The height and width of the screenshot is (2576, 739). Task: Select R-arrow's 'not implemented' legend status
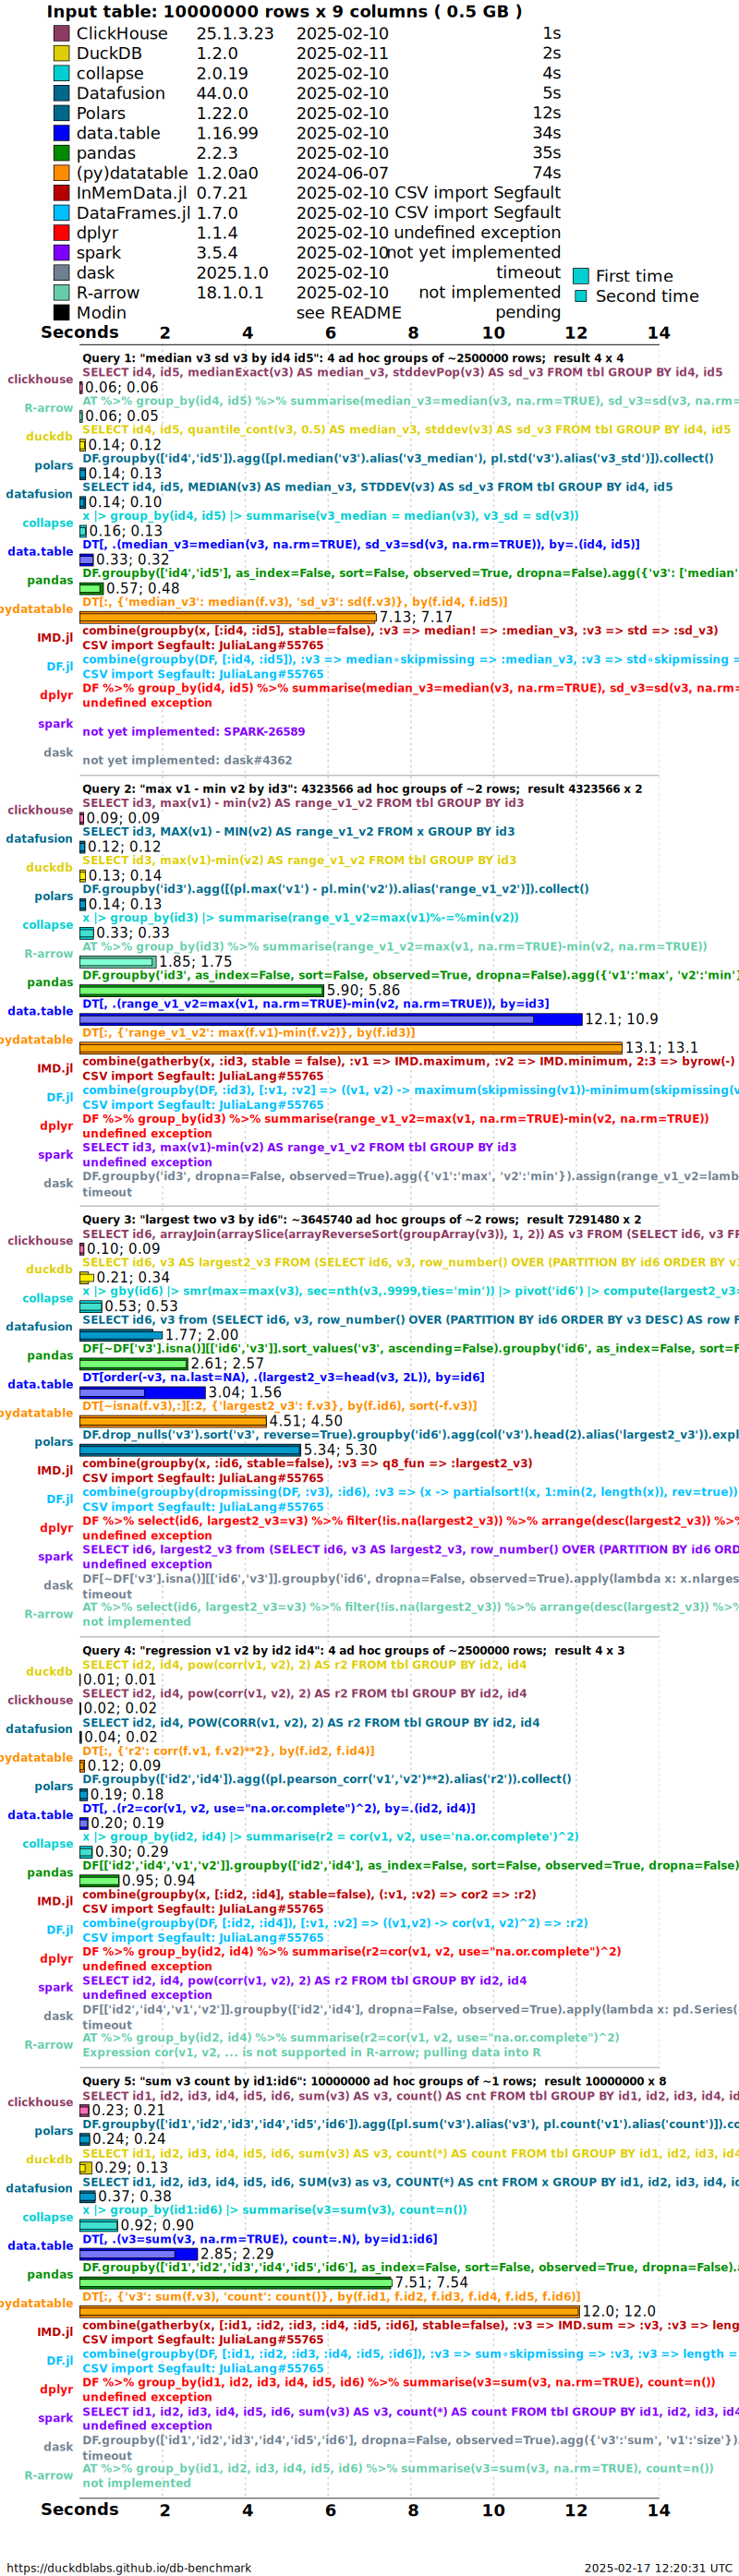click(490, 293)
